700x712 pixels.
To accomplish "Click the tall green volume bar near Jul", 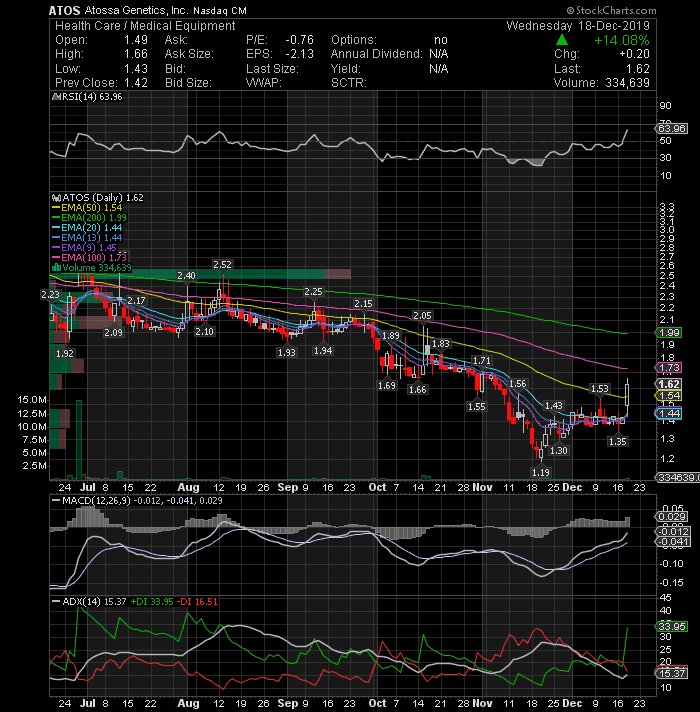I will pyautogui.click(x=79, y=440).
